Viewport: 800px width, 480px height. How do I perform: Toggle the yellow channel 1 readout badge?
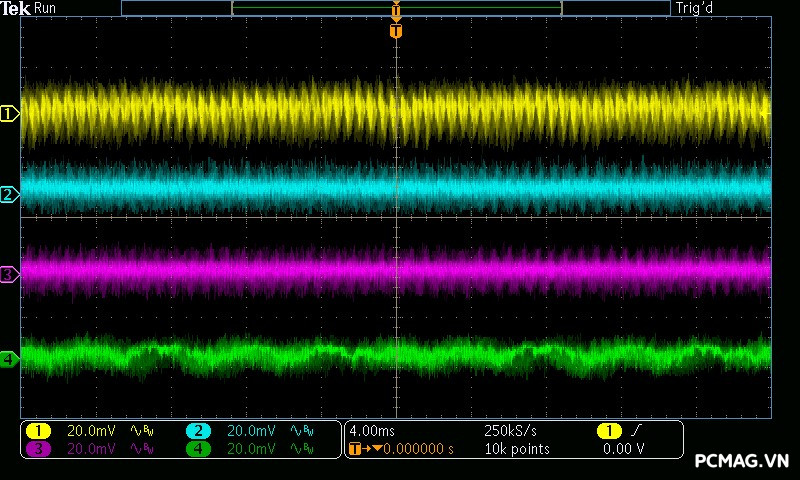point(38,431)
